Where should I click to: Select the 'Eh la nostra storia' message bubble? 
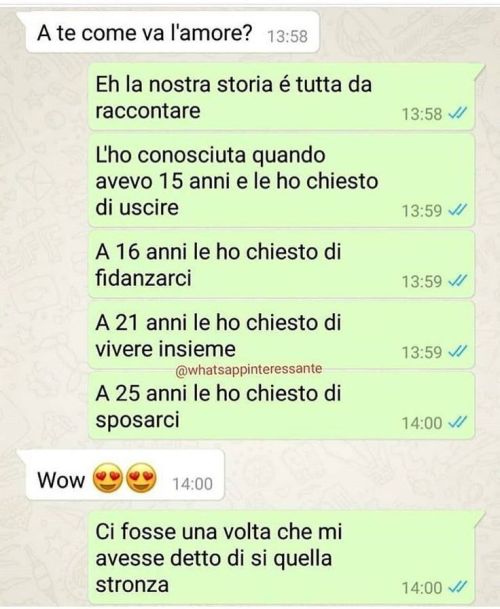[x=282, y=97]
